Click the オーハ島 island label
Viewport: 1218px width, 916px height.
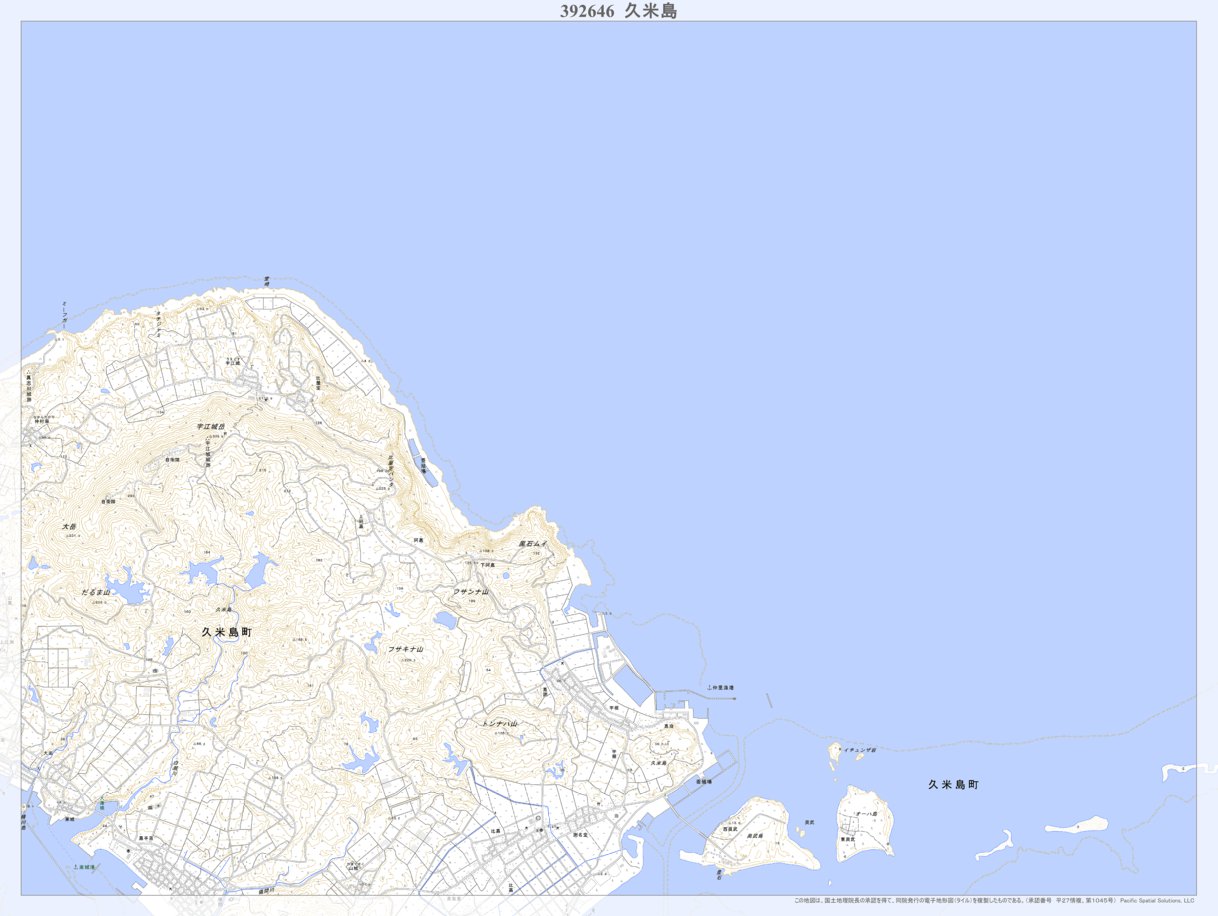point(866,815)
